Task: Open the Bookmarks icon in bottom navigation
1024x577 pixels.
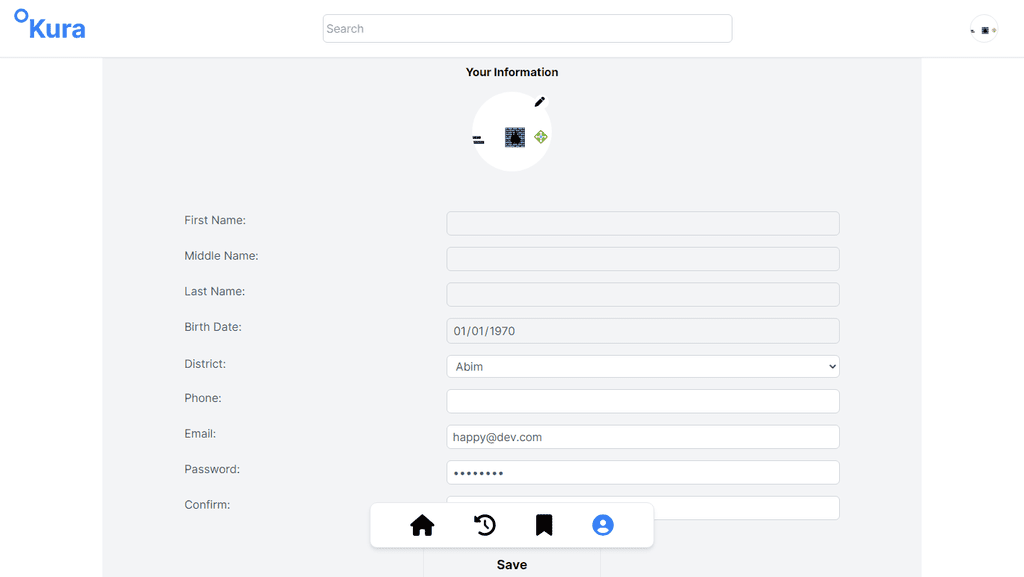Action: point(544,525)
